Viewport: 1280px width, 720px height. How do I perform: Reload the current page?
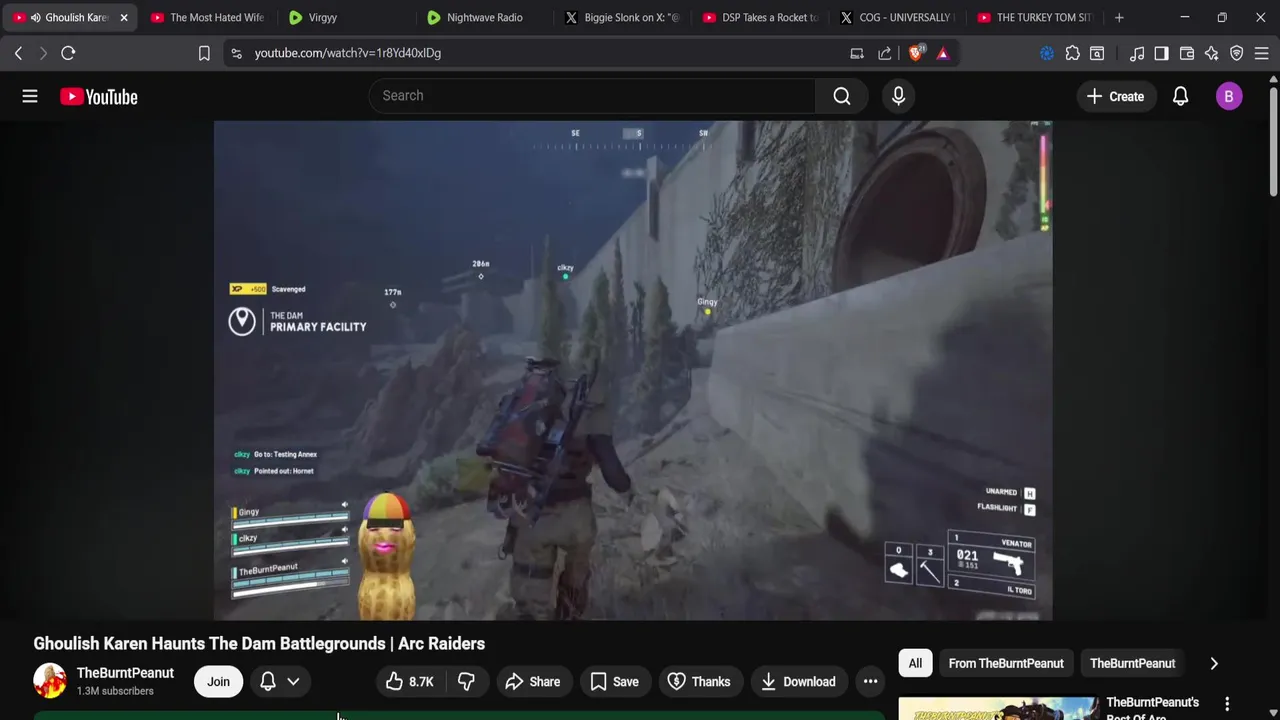click(x=68, y=53)
